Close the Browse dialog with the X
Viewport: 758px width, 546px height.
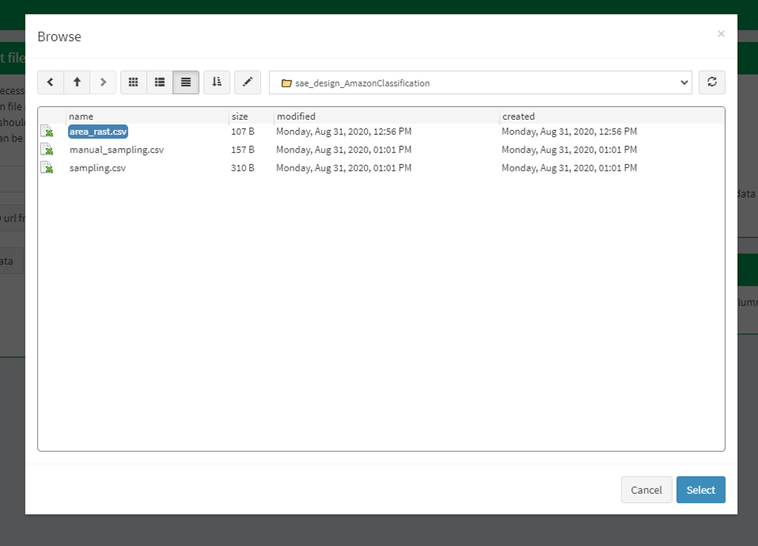click(x=720, y=34)
